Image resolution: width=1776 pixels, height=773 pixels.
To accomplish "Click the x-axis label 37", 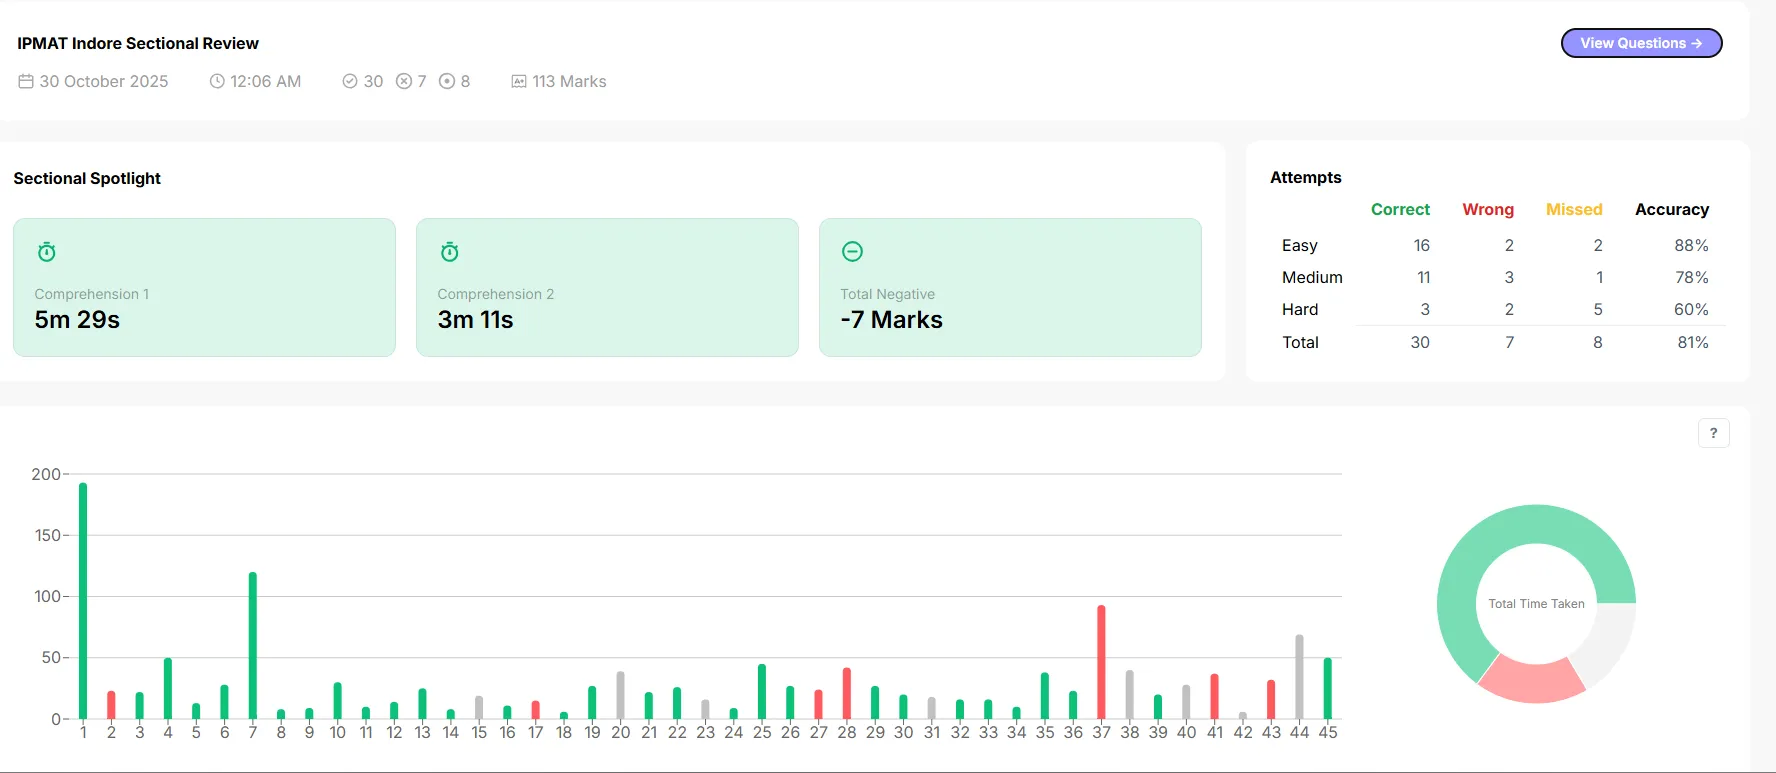I will (1101, 732).
